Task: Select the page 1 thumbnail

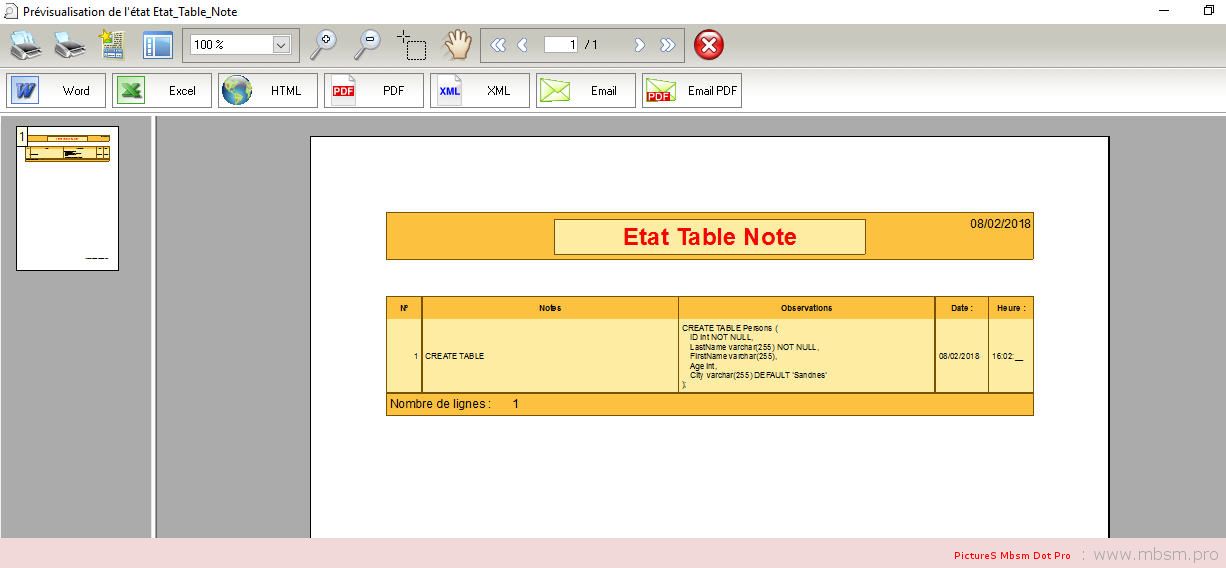Action: (x=67, y=198)
